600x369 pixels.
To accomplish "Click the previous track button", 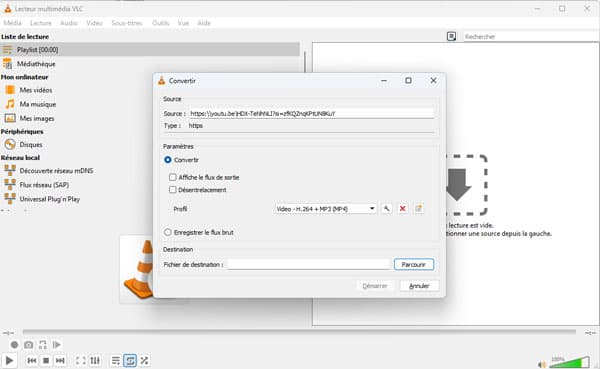I will (32, 360).
